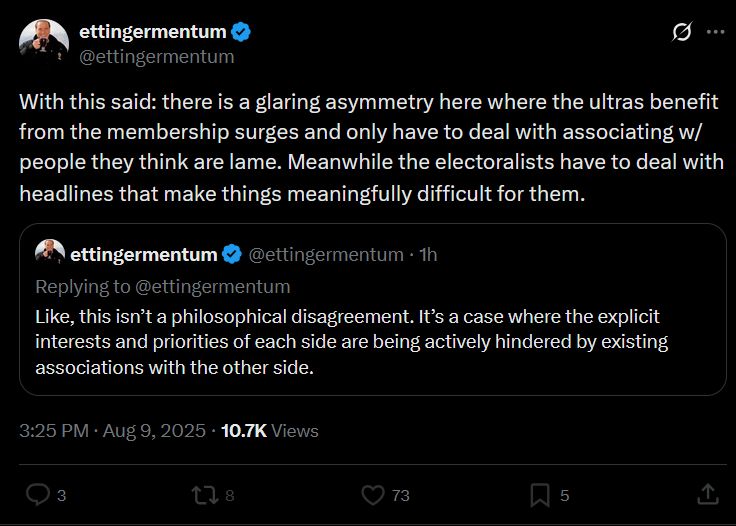Screen dimensions: 736x526
Task: Click the like count number 73
Action: tap(400, 496)
